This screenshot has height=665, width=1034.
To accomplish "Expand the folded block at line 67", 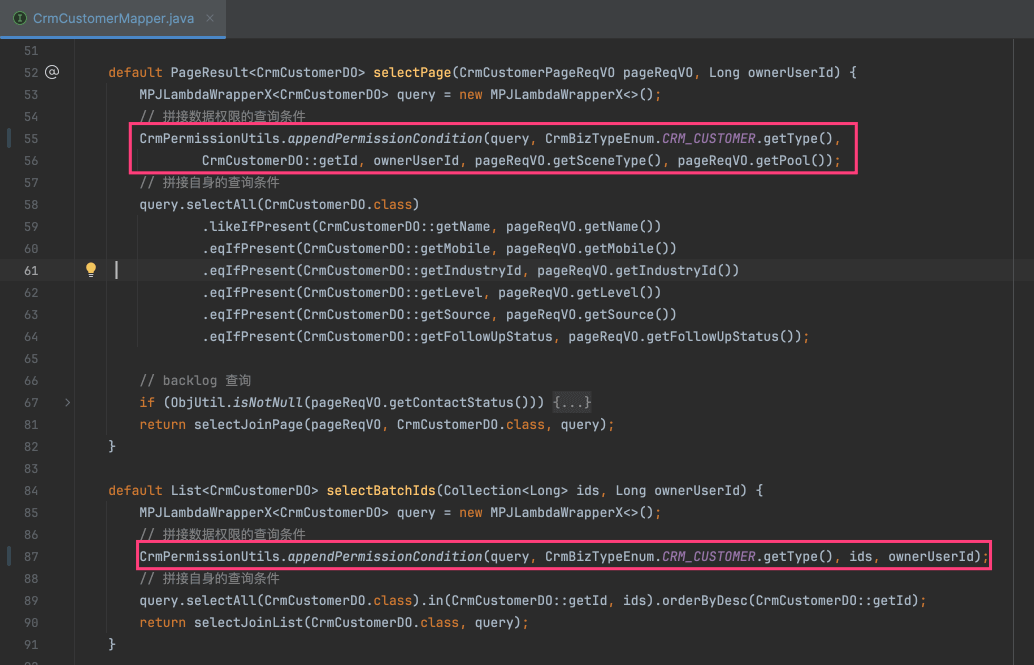I will pyautogui.click(x=67, y=402).
